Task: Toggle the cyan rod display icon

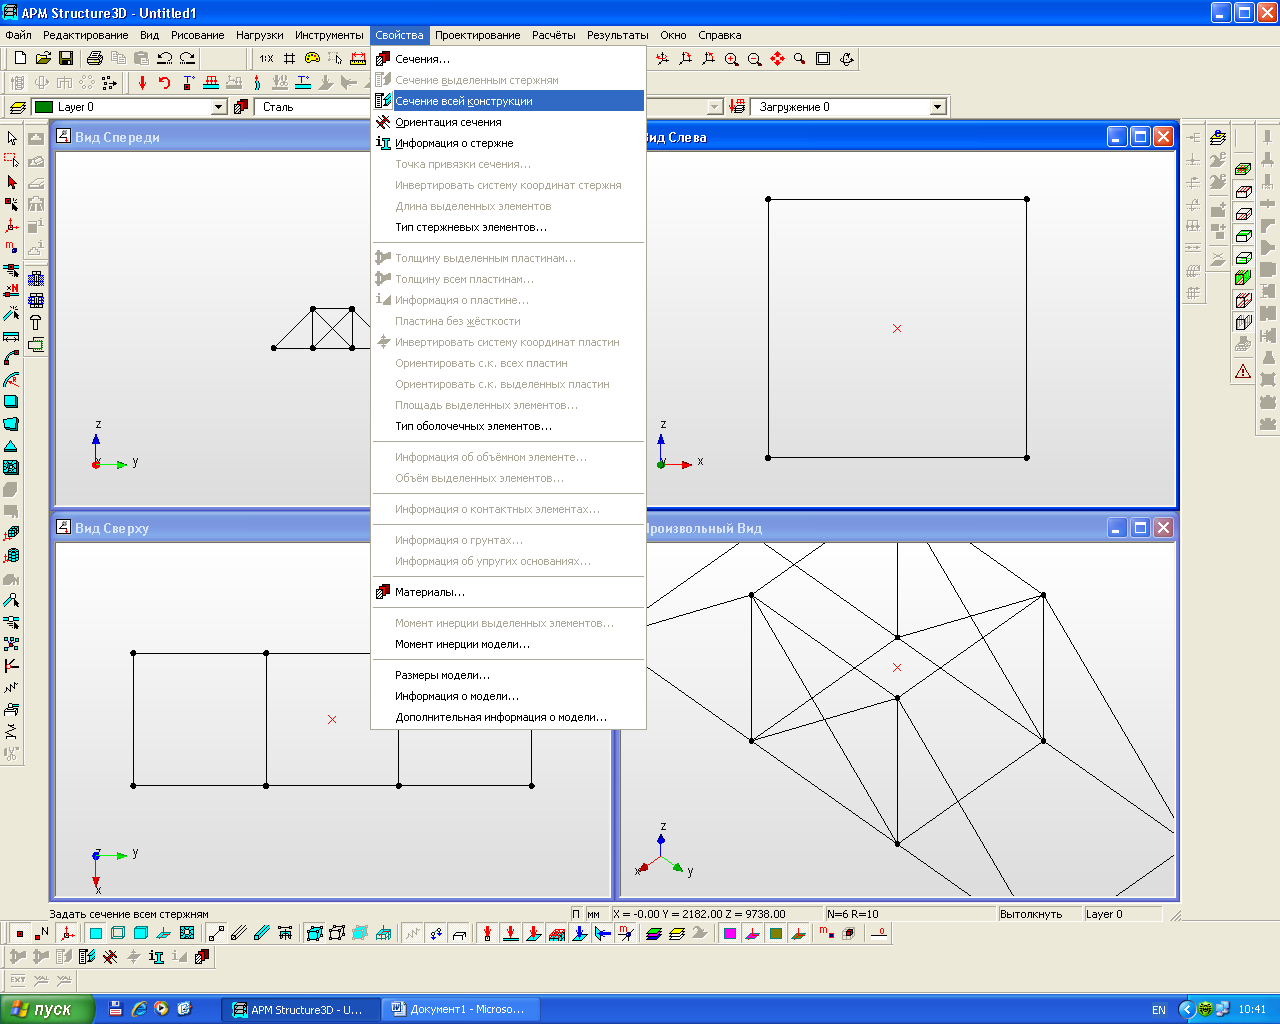Action: tap(262, 933)
